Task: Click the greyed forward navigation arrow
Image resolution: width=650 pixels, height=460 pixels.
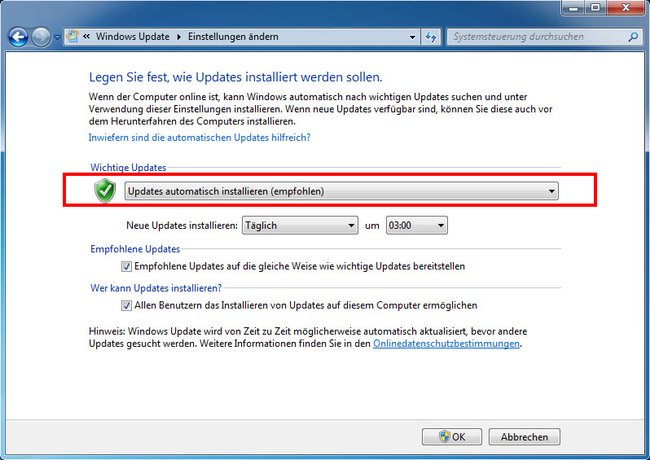Action: pos(41,37)
